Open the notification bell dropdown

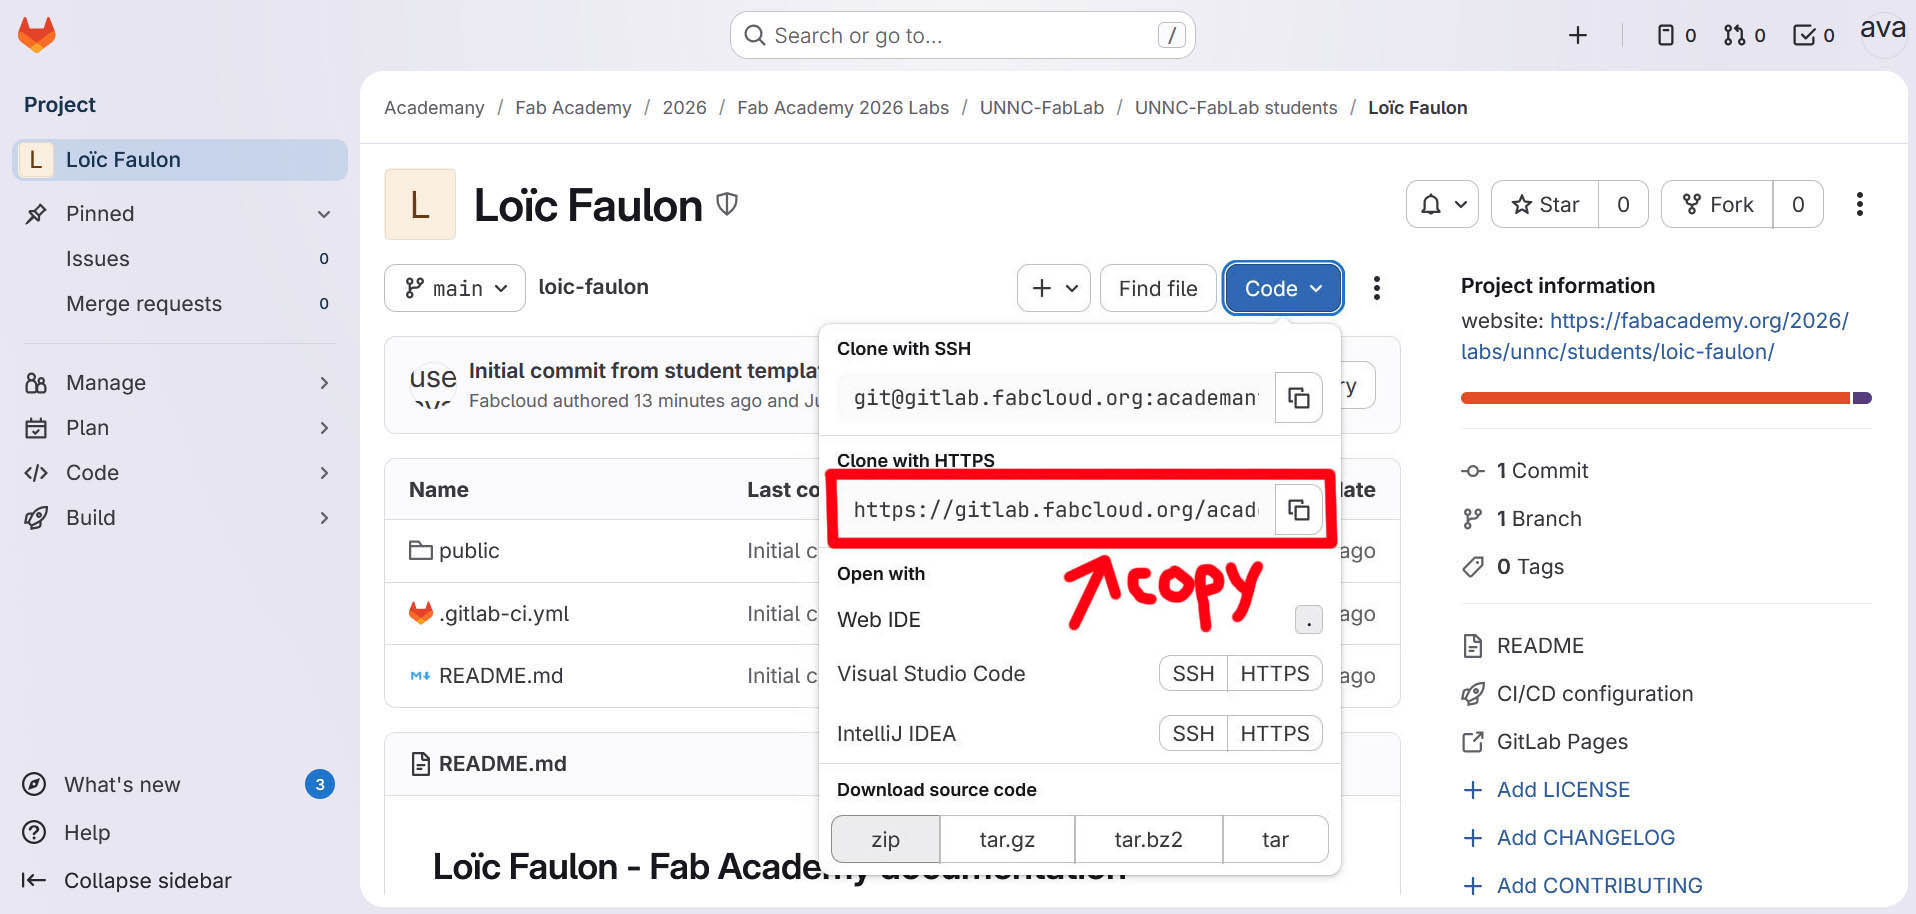(x=1441, y=205)
